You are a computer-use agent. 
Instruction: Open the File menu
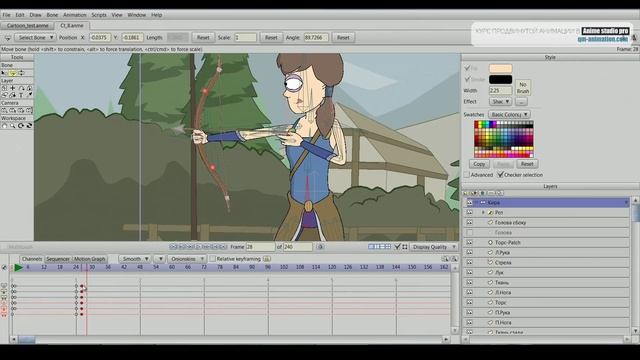pyautogui.click(x=7, y=15)
